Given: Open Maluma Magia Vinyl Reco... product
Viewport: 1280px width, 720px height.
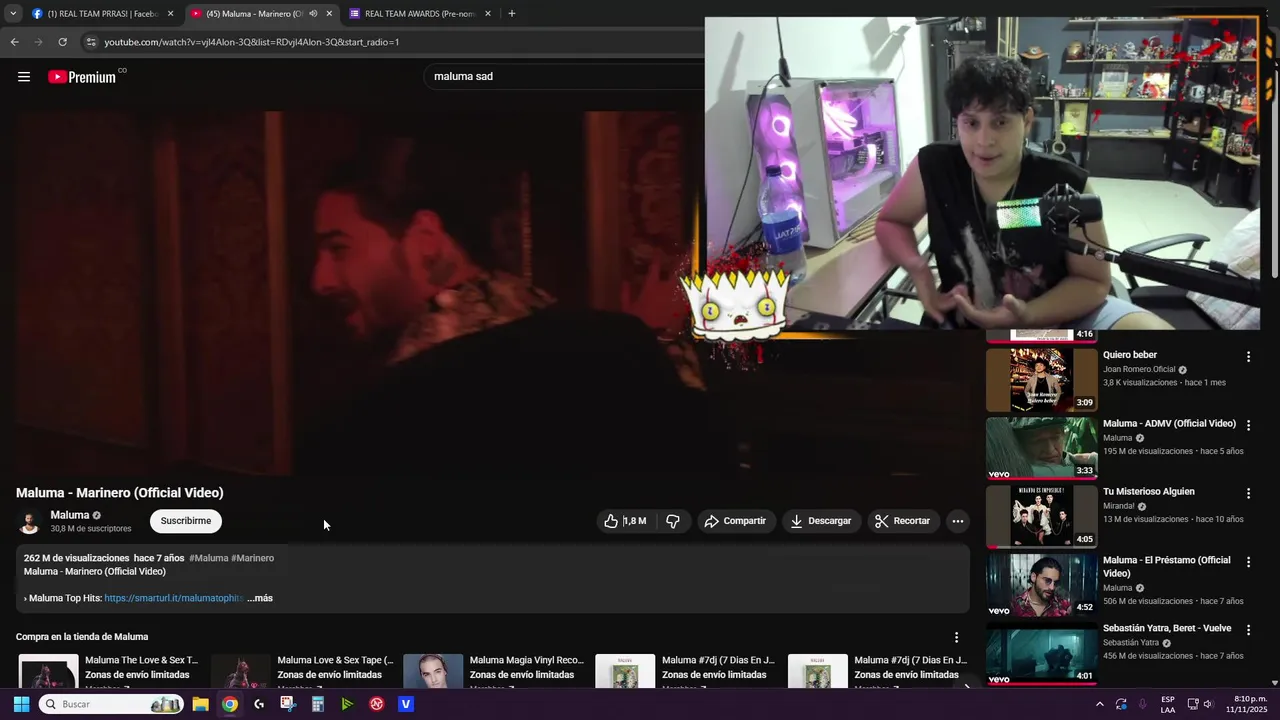Looking at the screenshot, I should pos(526,660).
